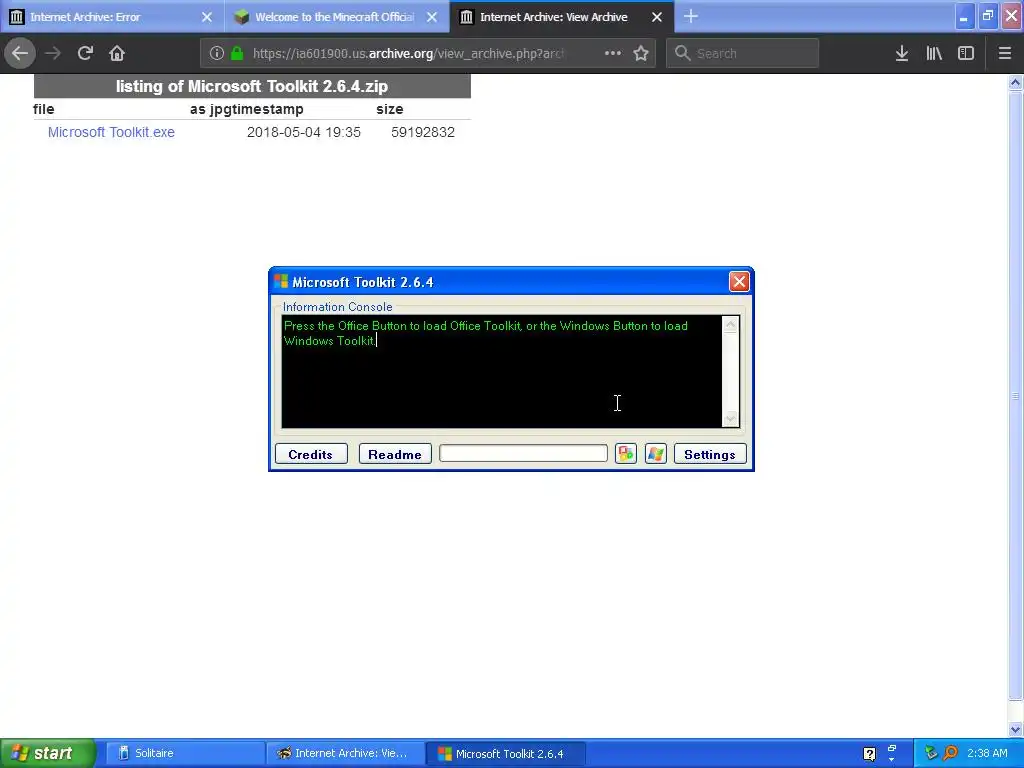Open a new browser tab
The height and width of the screenshot is (768, 1024).
tap(691, 16)
